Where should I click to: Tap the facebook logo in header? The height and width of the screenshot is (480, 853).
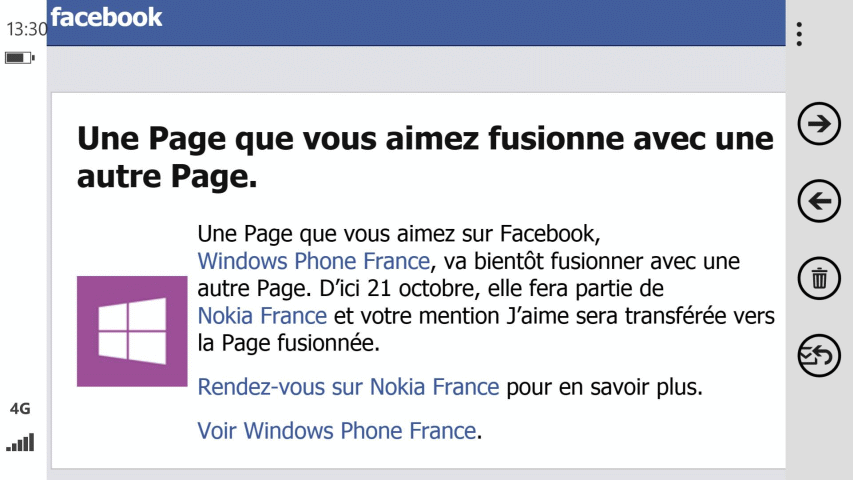107,17
